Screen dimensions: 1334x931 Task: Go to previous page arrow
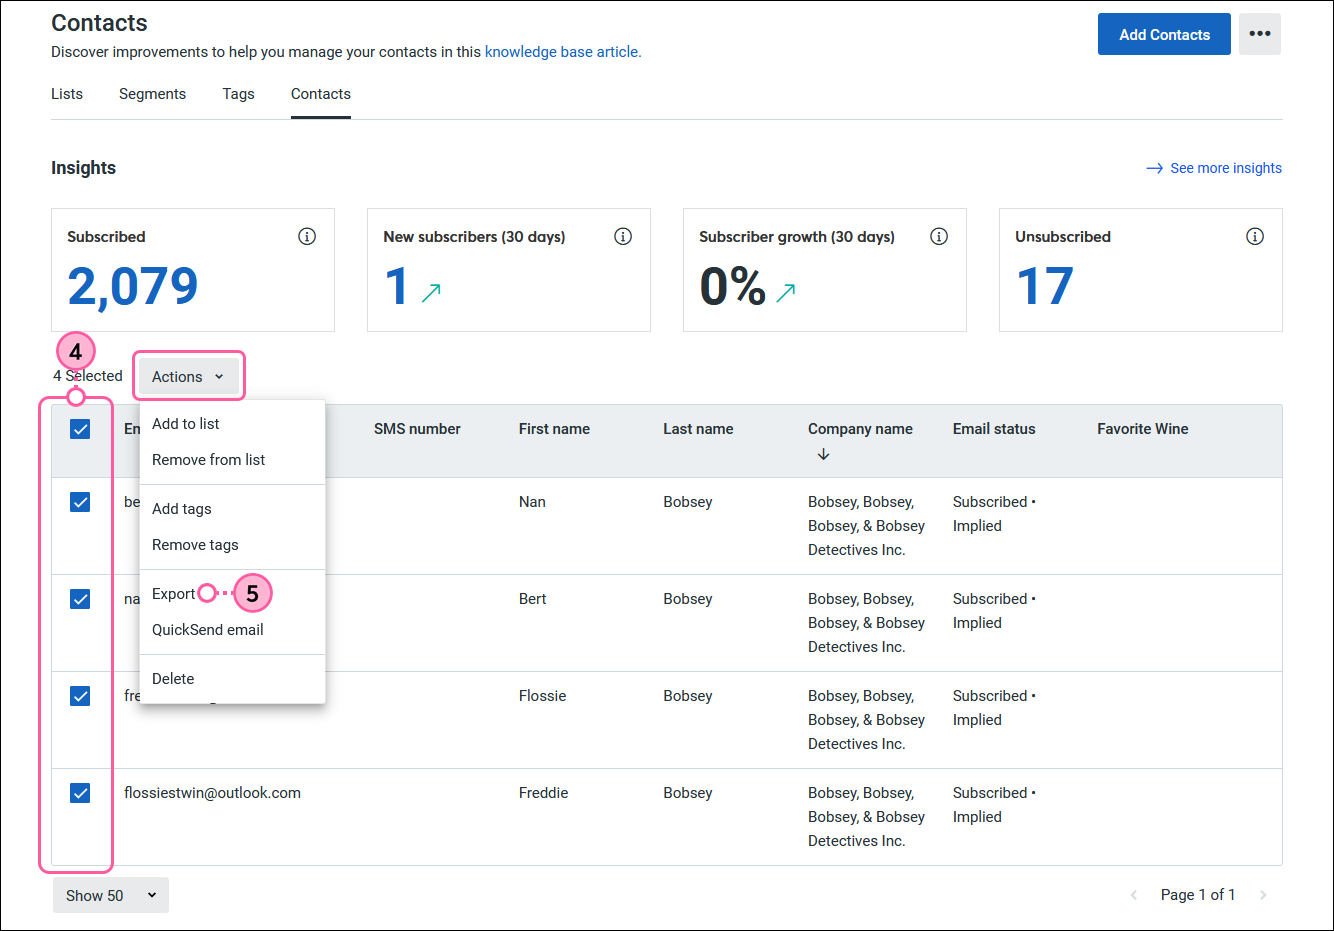[x=1134, y=895]
